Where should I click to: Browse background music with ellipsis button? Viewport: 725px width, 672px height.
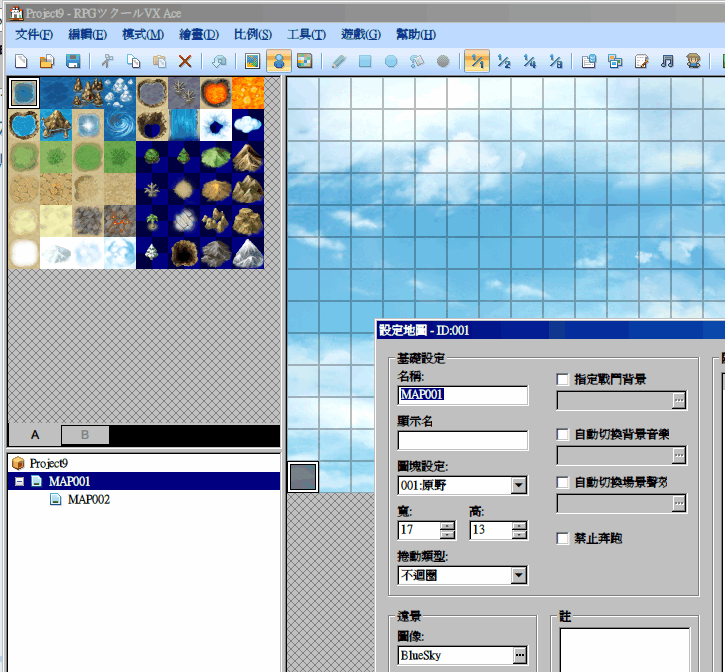tap(678, 456)
